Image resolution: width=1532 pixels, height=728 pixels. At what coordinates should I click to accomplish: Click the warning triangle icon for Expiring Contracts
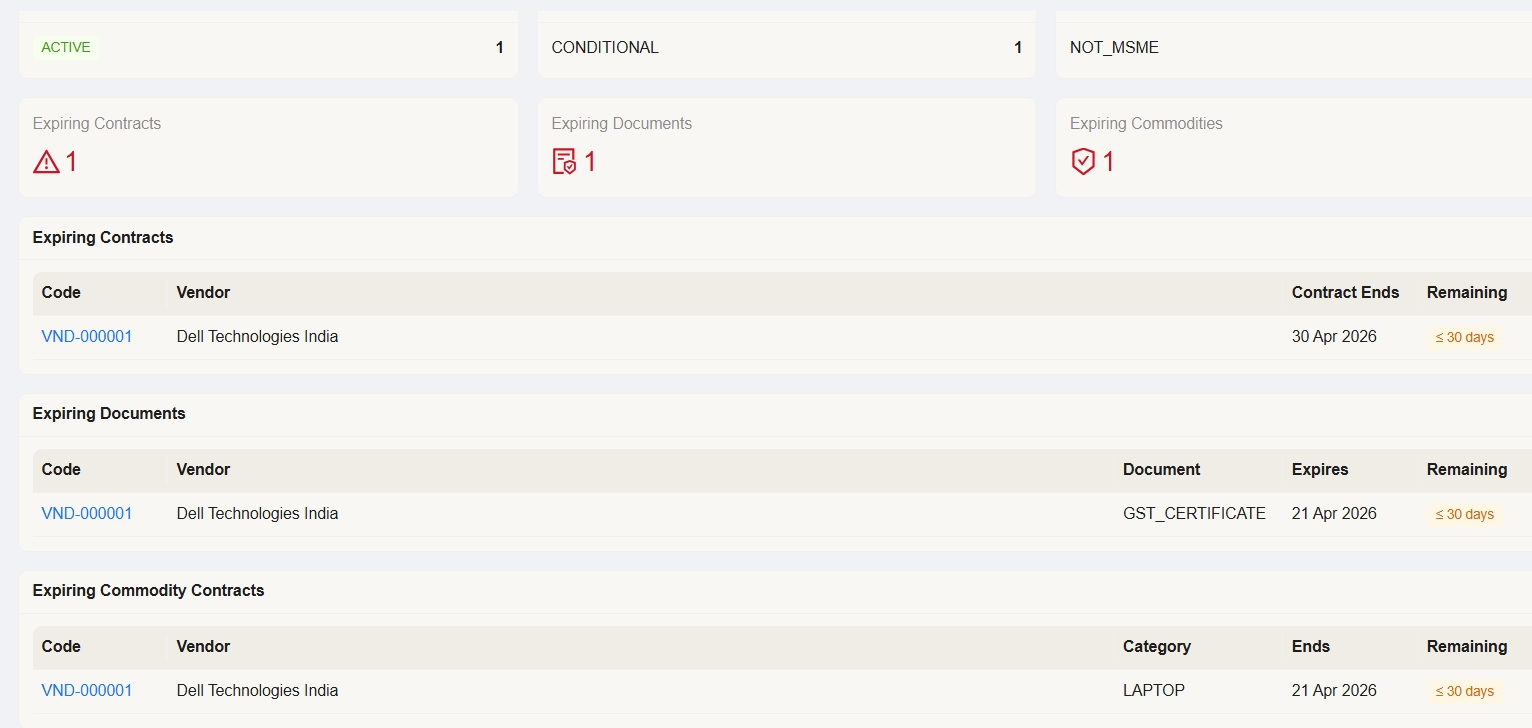pyautogui.click(x=46, y=162)
